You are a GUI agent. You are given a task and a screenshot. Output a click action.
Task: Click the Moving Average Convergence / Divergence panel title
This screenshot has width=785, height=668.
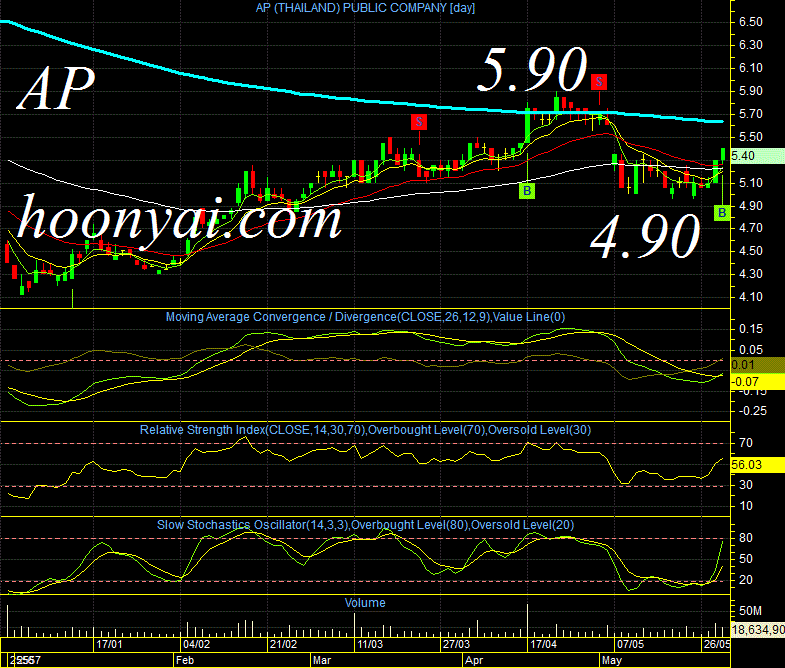[365, 317]
